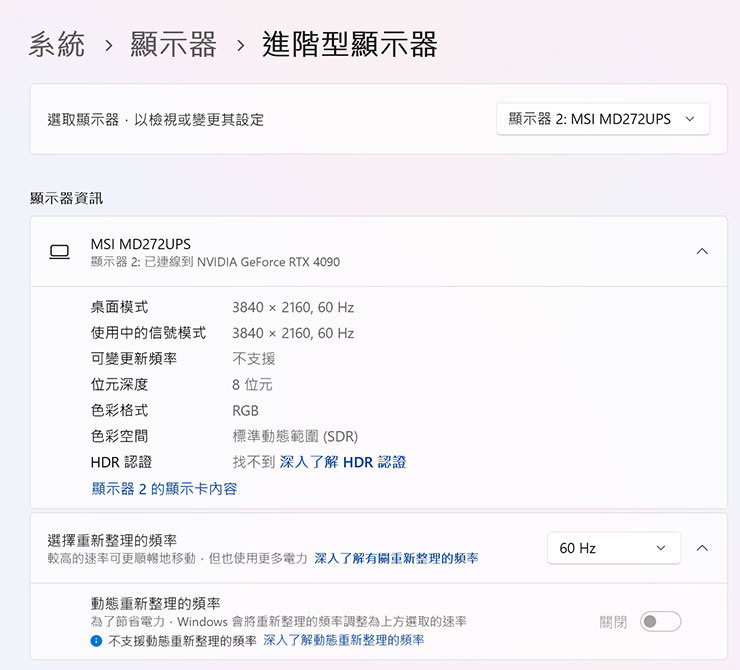Click the 位元深度 value 8 位元
The width and height of the screenshot is (740, 670).
tap(252, 385)
